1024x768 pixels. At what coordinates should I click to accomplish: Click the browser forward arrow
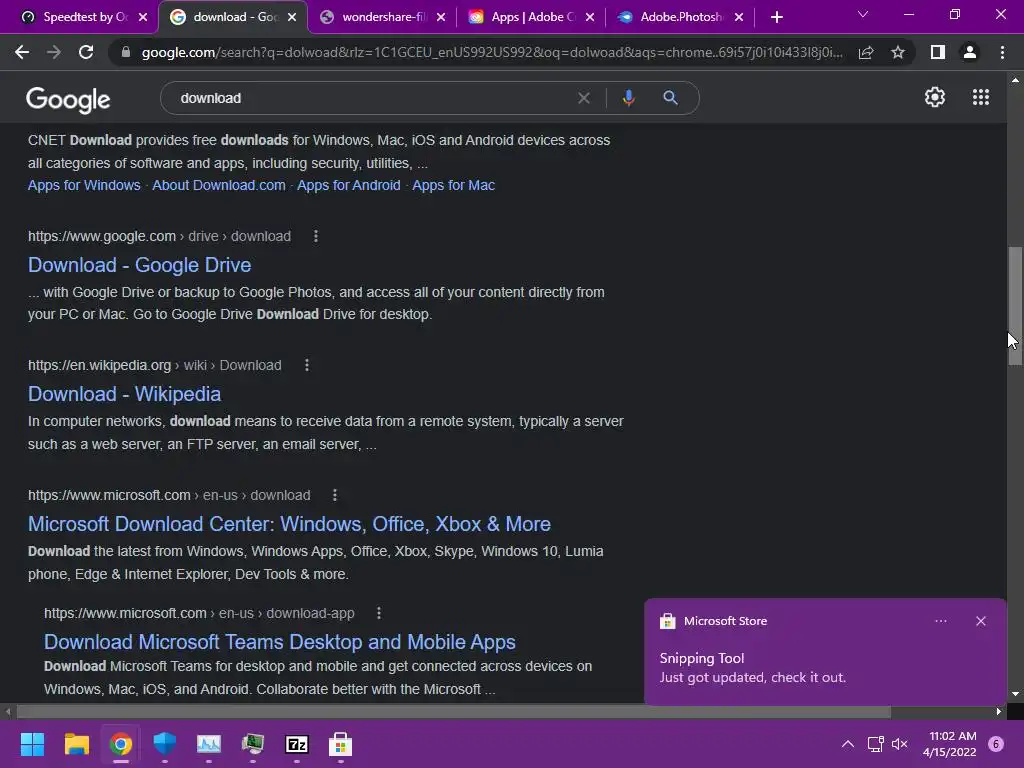54,52
